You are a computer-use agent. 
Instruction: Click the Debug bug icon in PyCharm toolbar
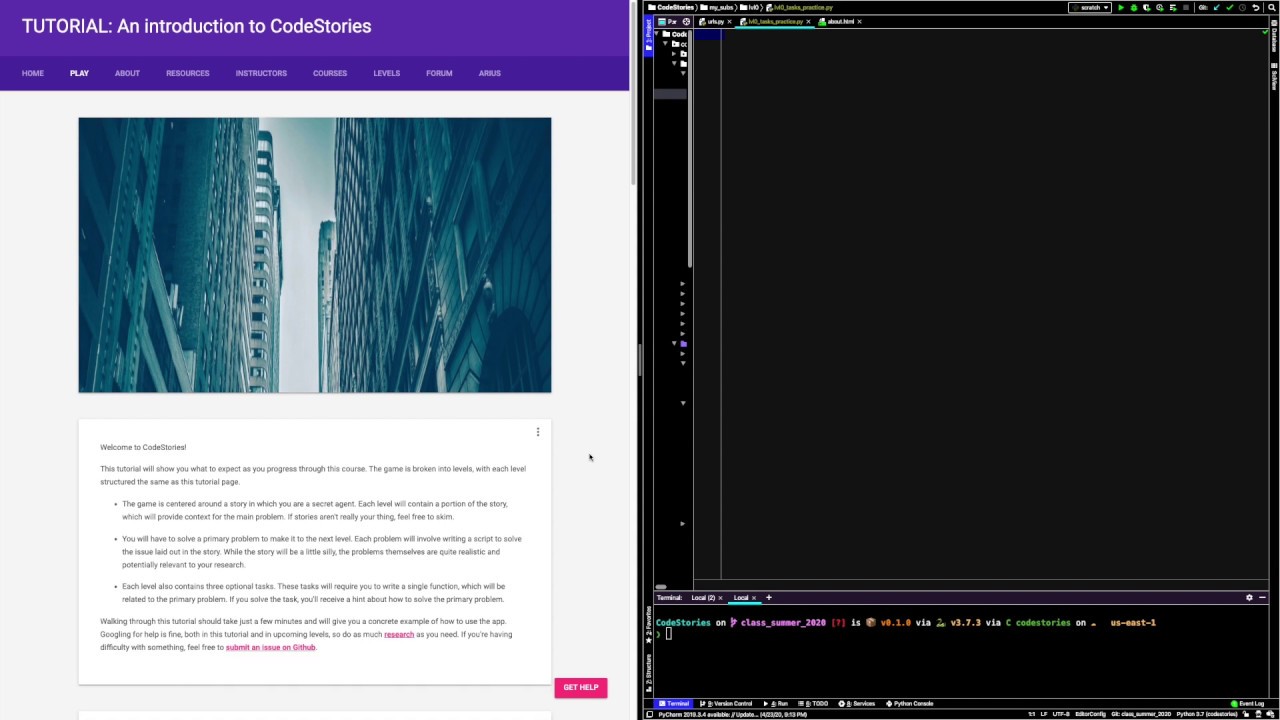coord(1134,7)
